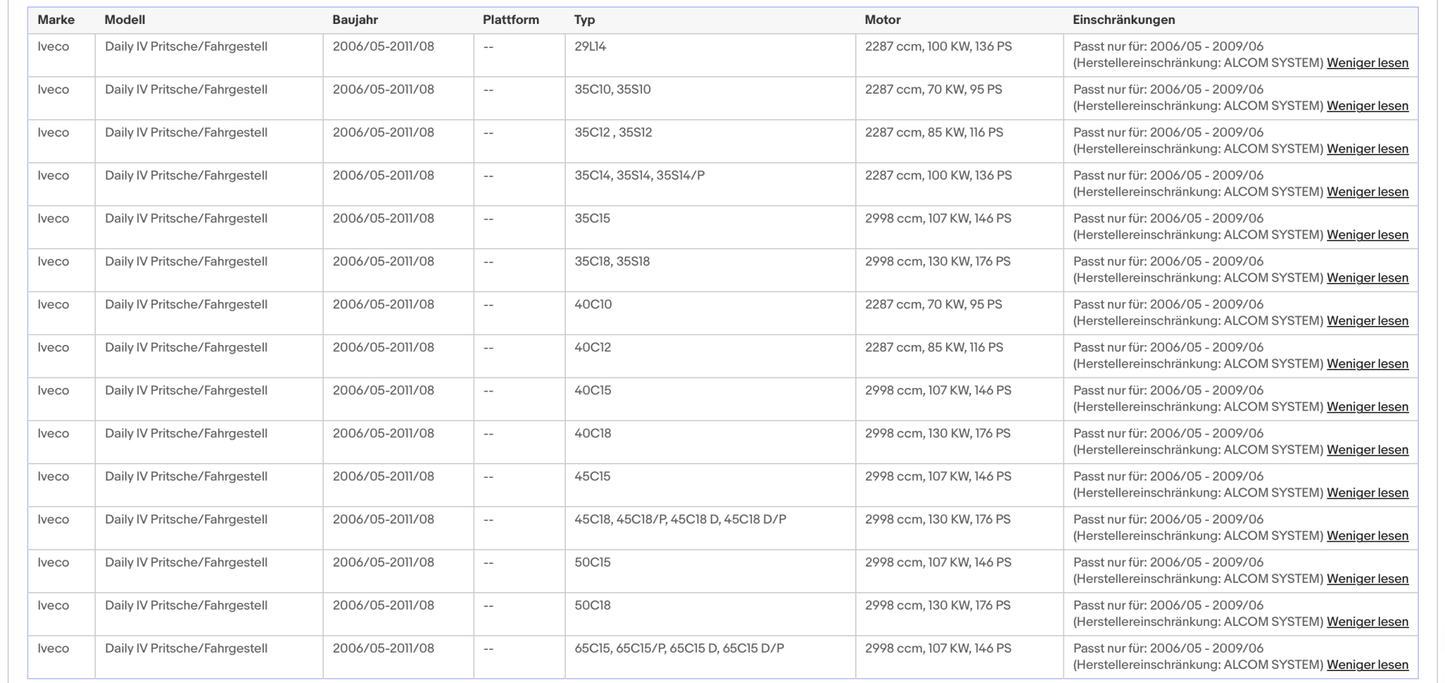
Task: Click Weniger lesen in the 40C10 row
Action: (x=1367, y=321)
